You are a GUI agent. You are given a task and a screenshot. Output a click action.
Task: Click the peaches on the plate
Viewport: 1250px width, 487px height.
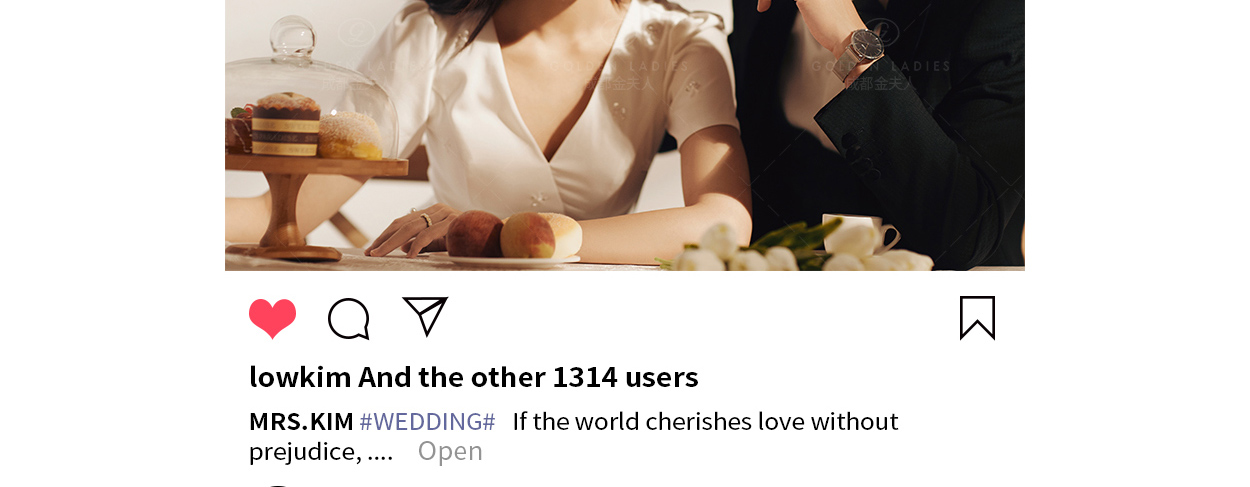(x=513, y=235)
